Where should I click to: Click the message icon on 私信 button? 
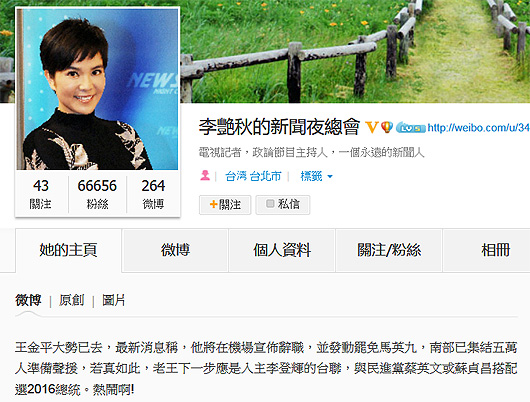pyautogui.click(x=270, y=204)
